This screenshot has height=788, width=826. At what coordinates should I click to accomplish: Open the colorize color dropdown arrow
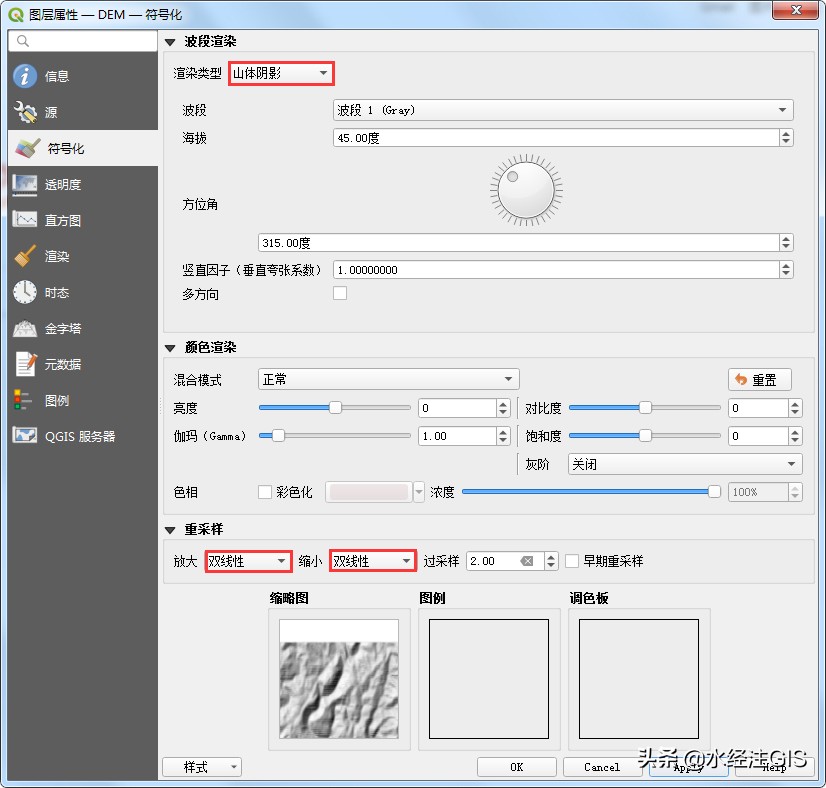[419, 492]
